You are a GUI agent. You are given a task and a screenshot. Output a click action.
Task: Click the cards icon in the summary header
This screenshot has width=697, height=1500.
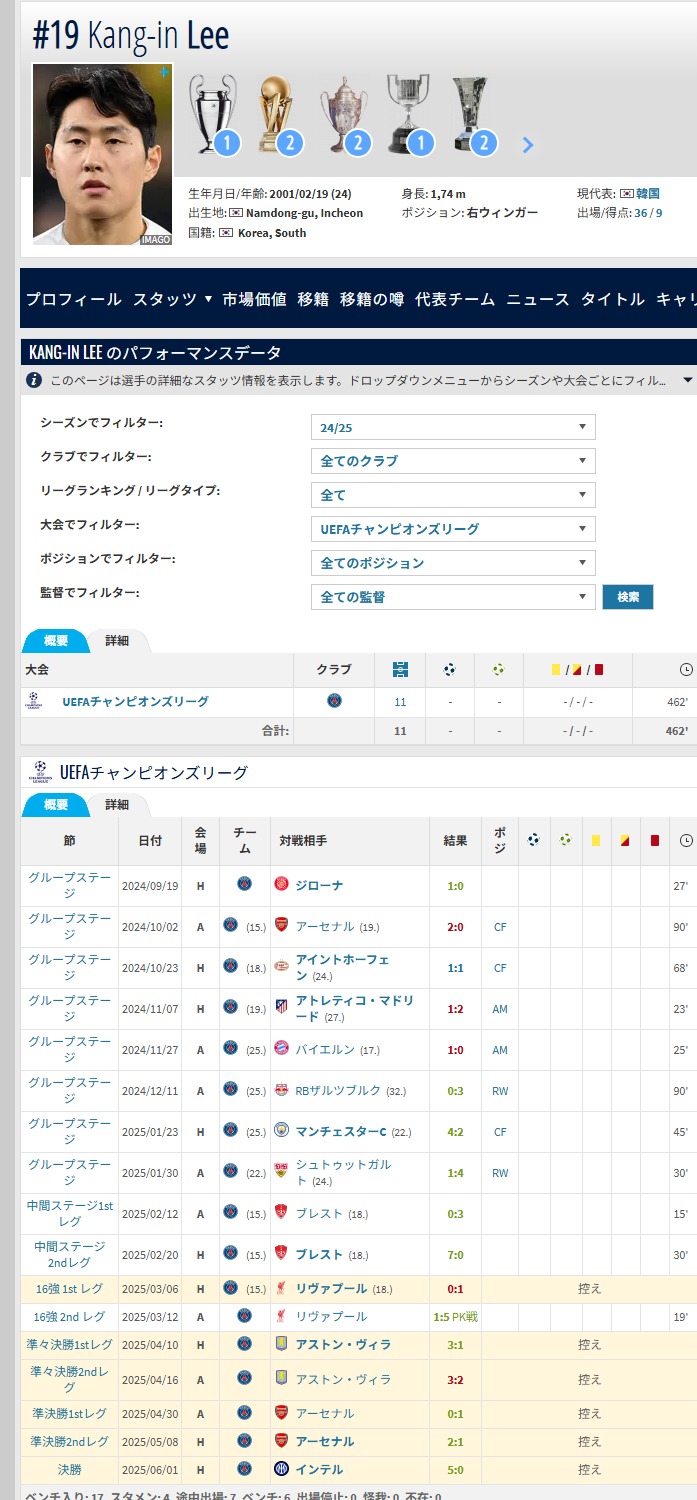pos(578,670)
